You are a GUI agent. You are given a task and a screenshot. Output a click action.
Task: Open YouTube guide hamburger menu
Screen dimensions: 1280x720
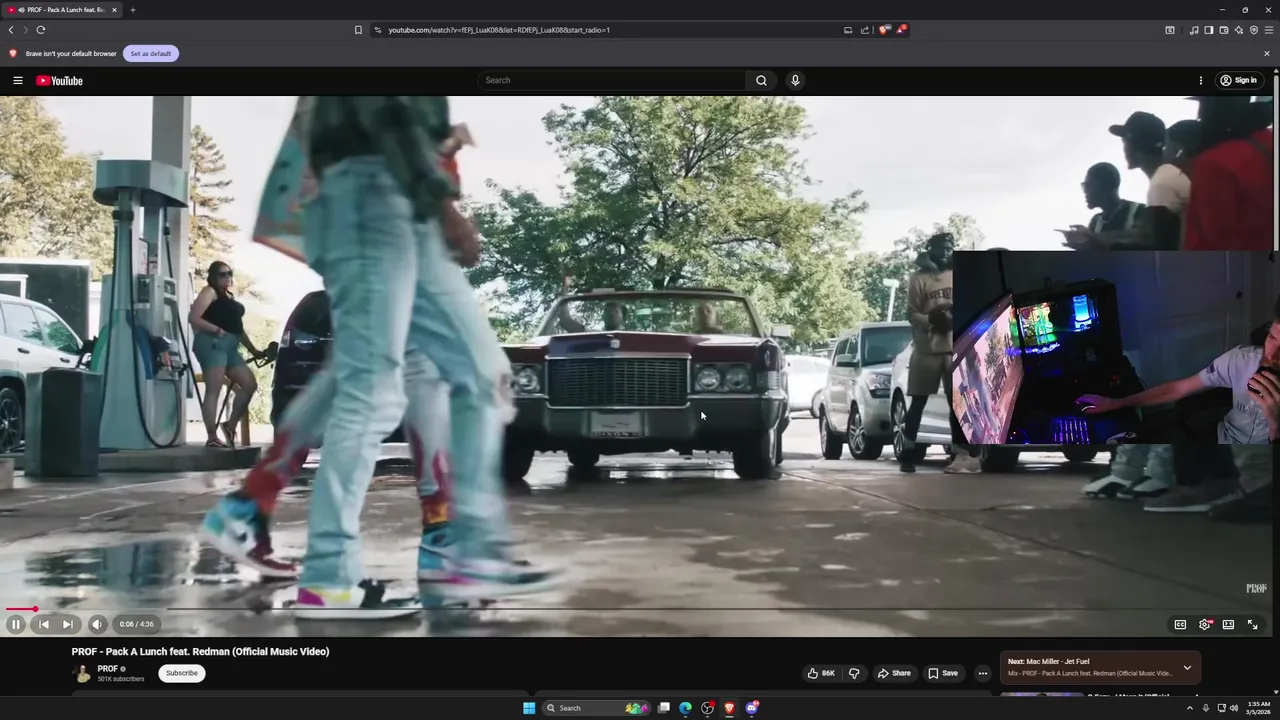click(17, 80)
